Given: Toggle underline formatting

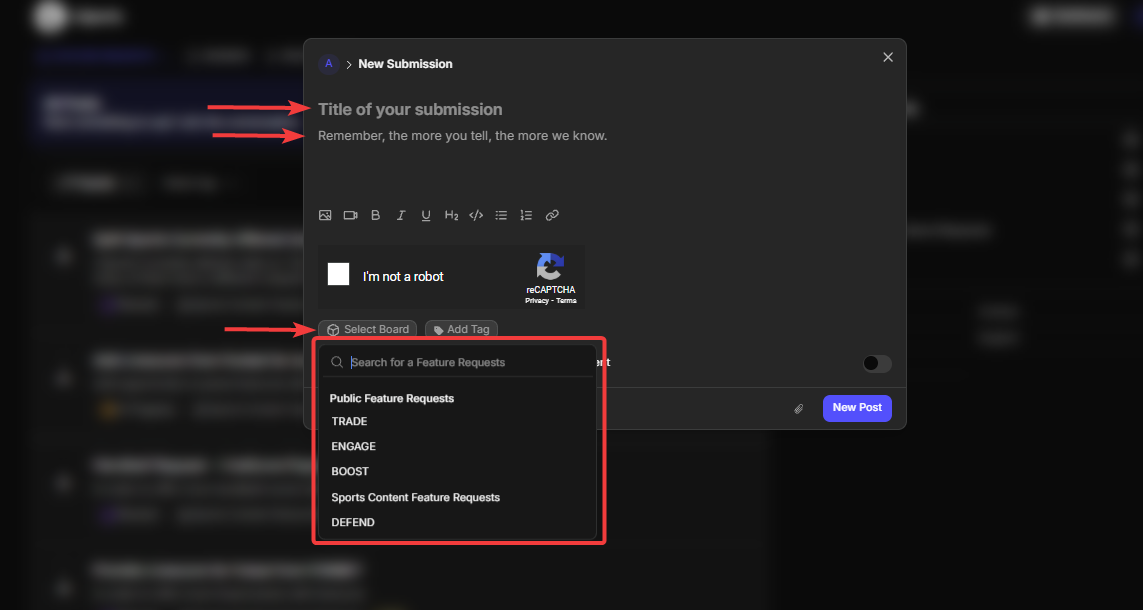Looking at the screenshot, I should pos(426,215).
